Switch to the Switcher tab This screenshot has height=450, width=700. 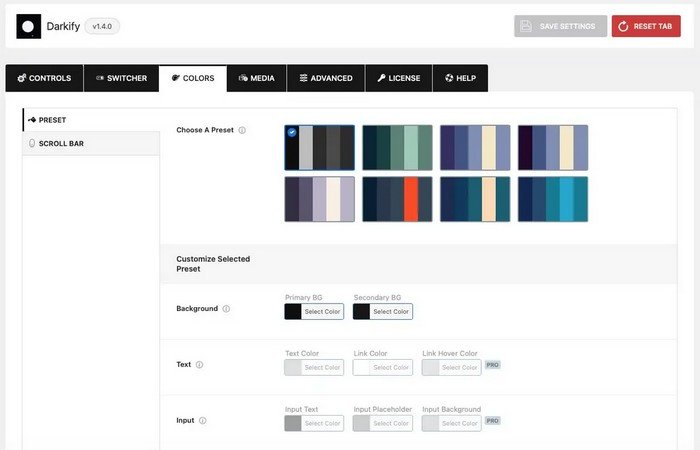(x=121, y=78)
